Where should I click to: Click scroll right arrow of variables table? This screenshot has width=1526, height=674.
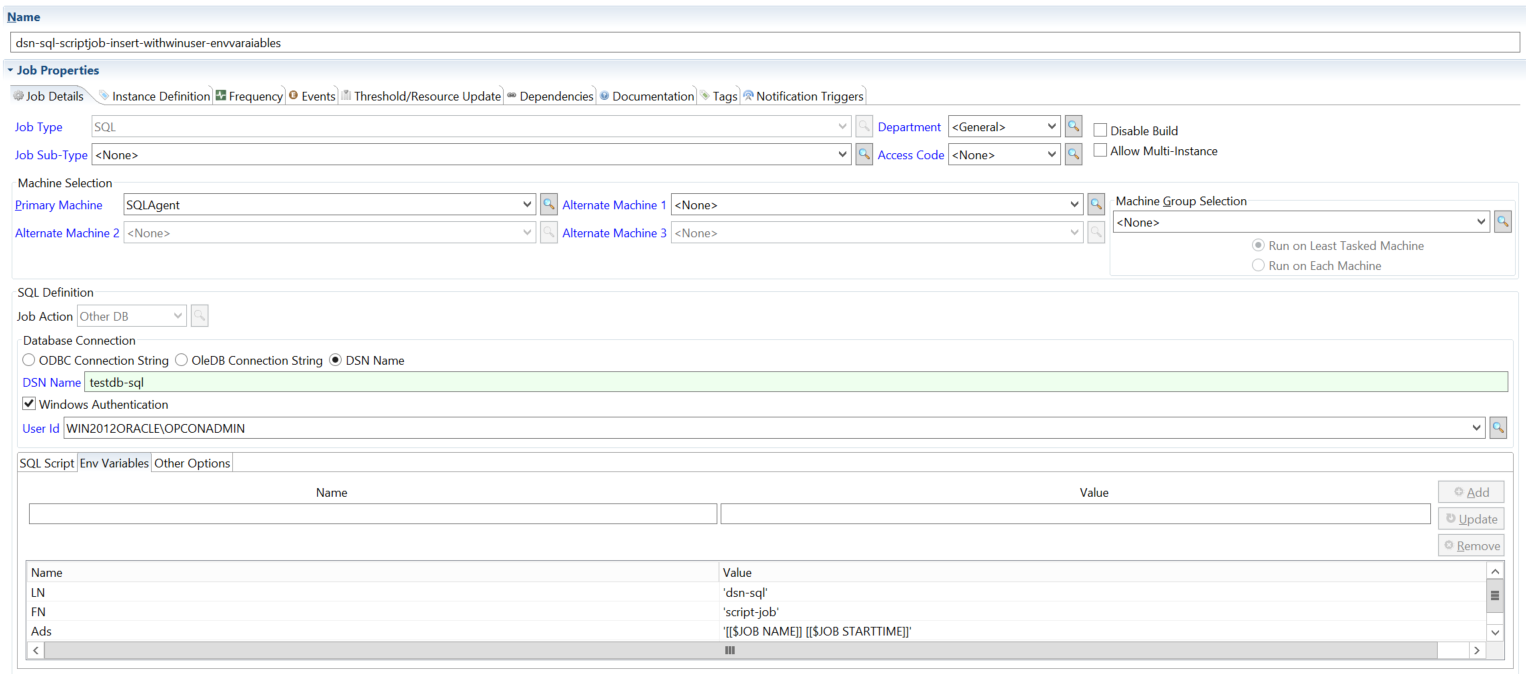(1476, 650)
